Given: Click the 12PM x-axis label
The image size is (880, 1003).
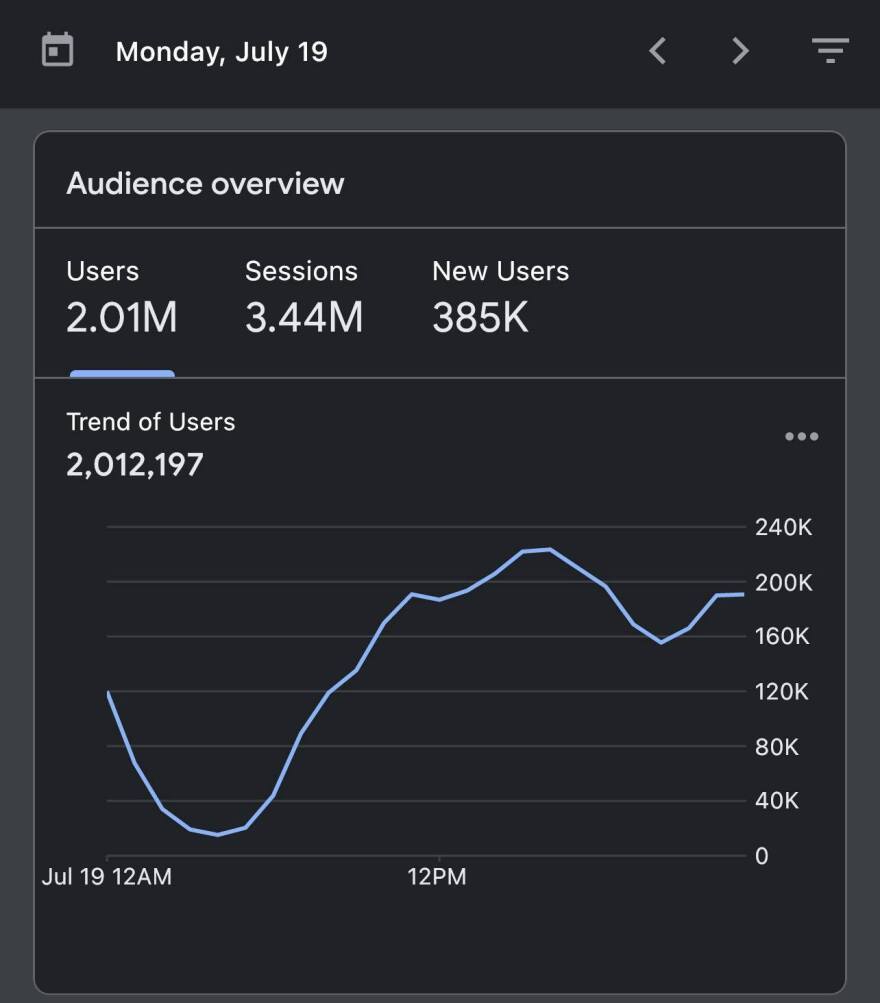Looking at the screenshot, I should [437, 877].
